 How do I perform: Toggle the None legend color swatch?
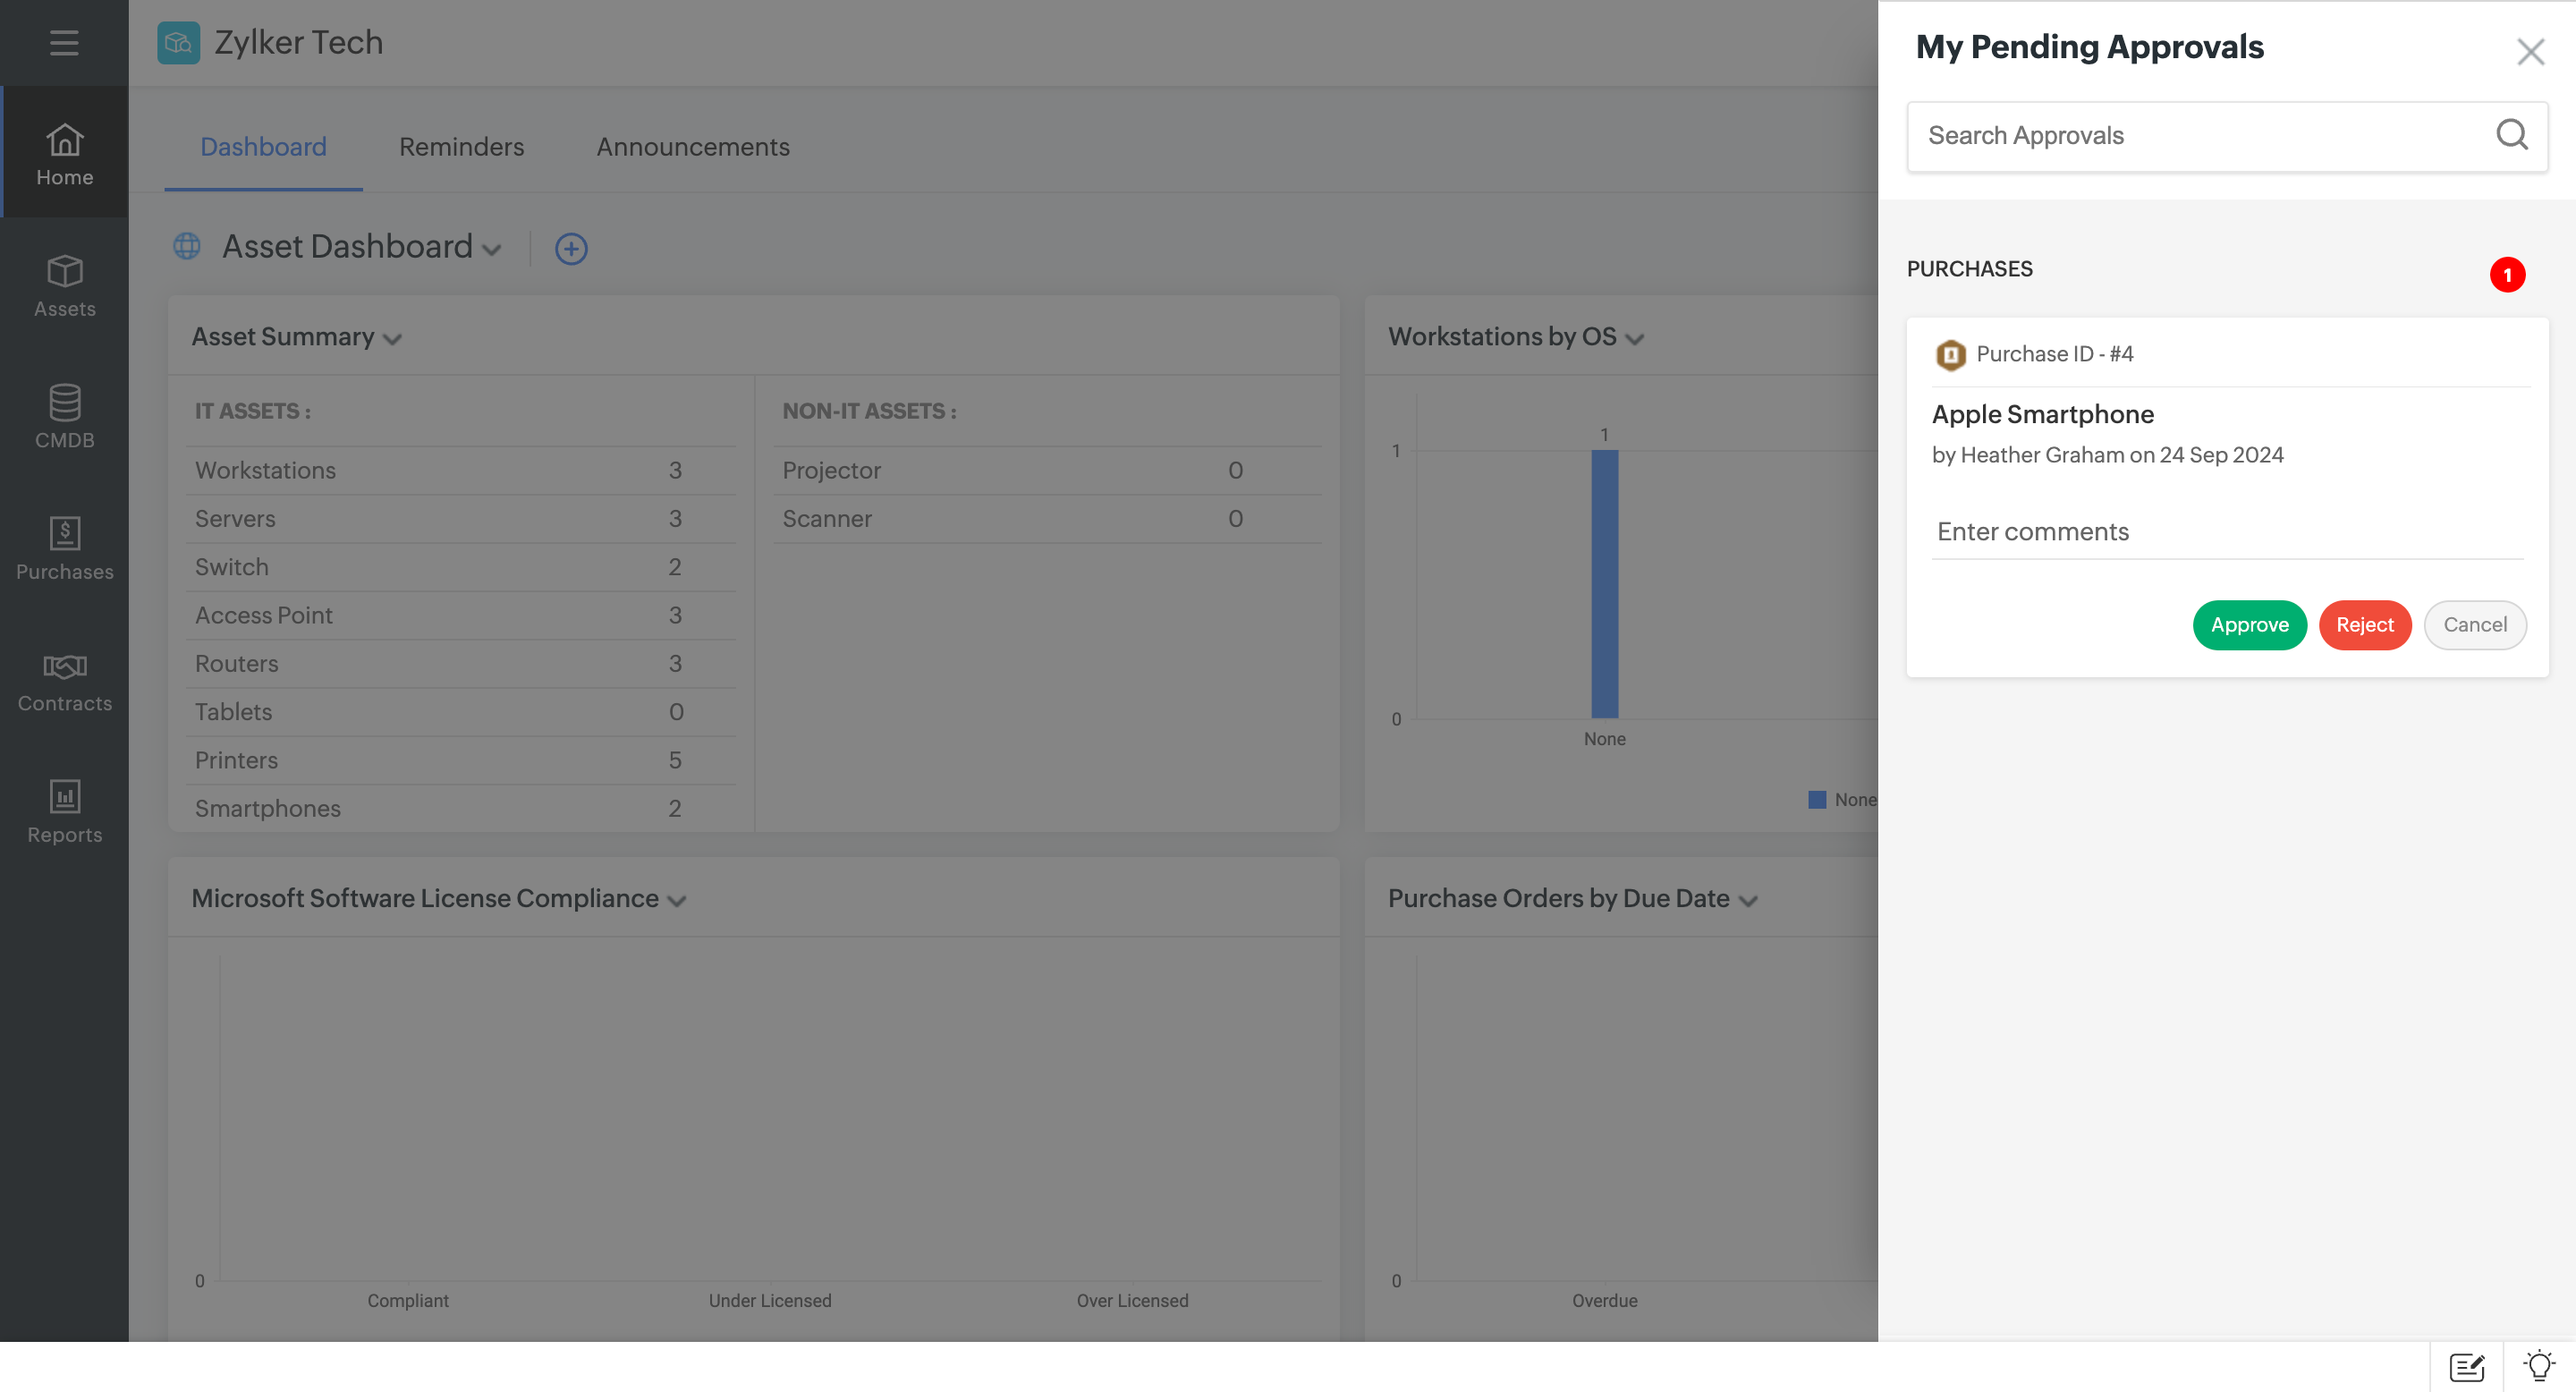click(x=1817, y=800)
